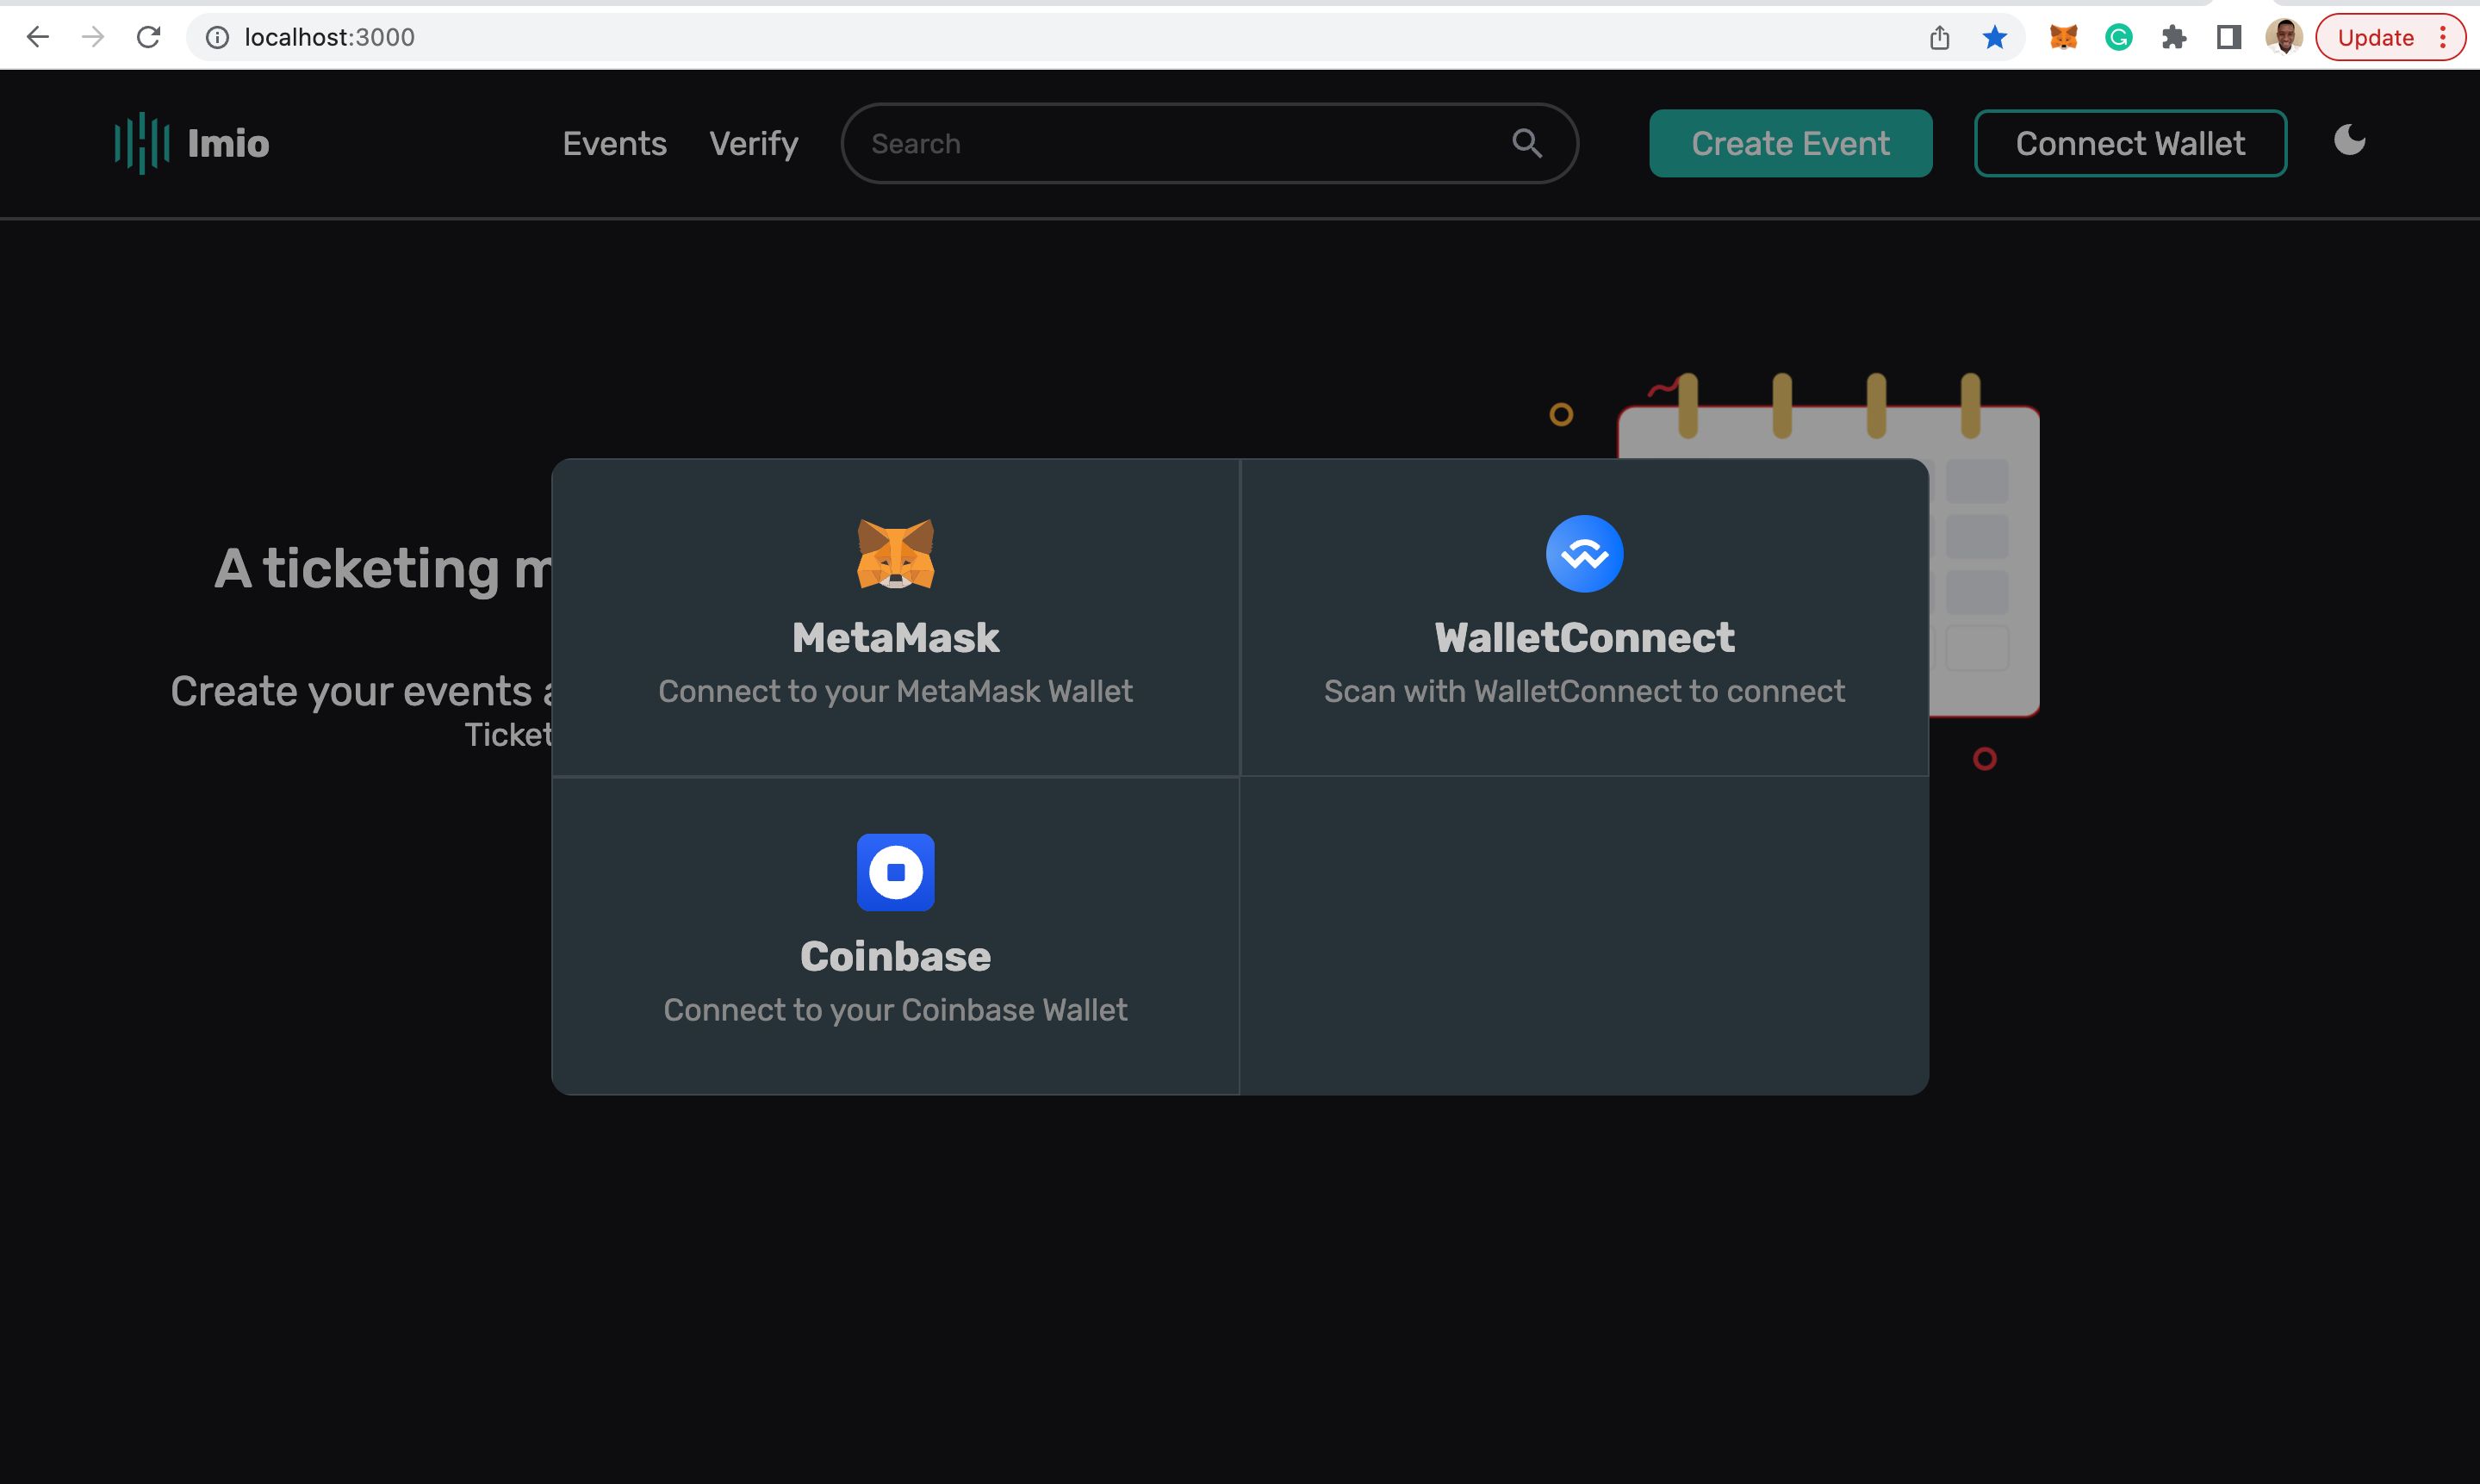Go forward in browser history

click(x=93, y=37)
